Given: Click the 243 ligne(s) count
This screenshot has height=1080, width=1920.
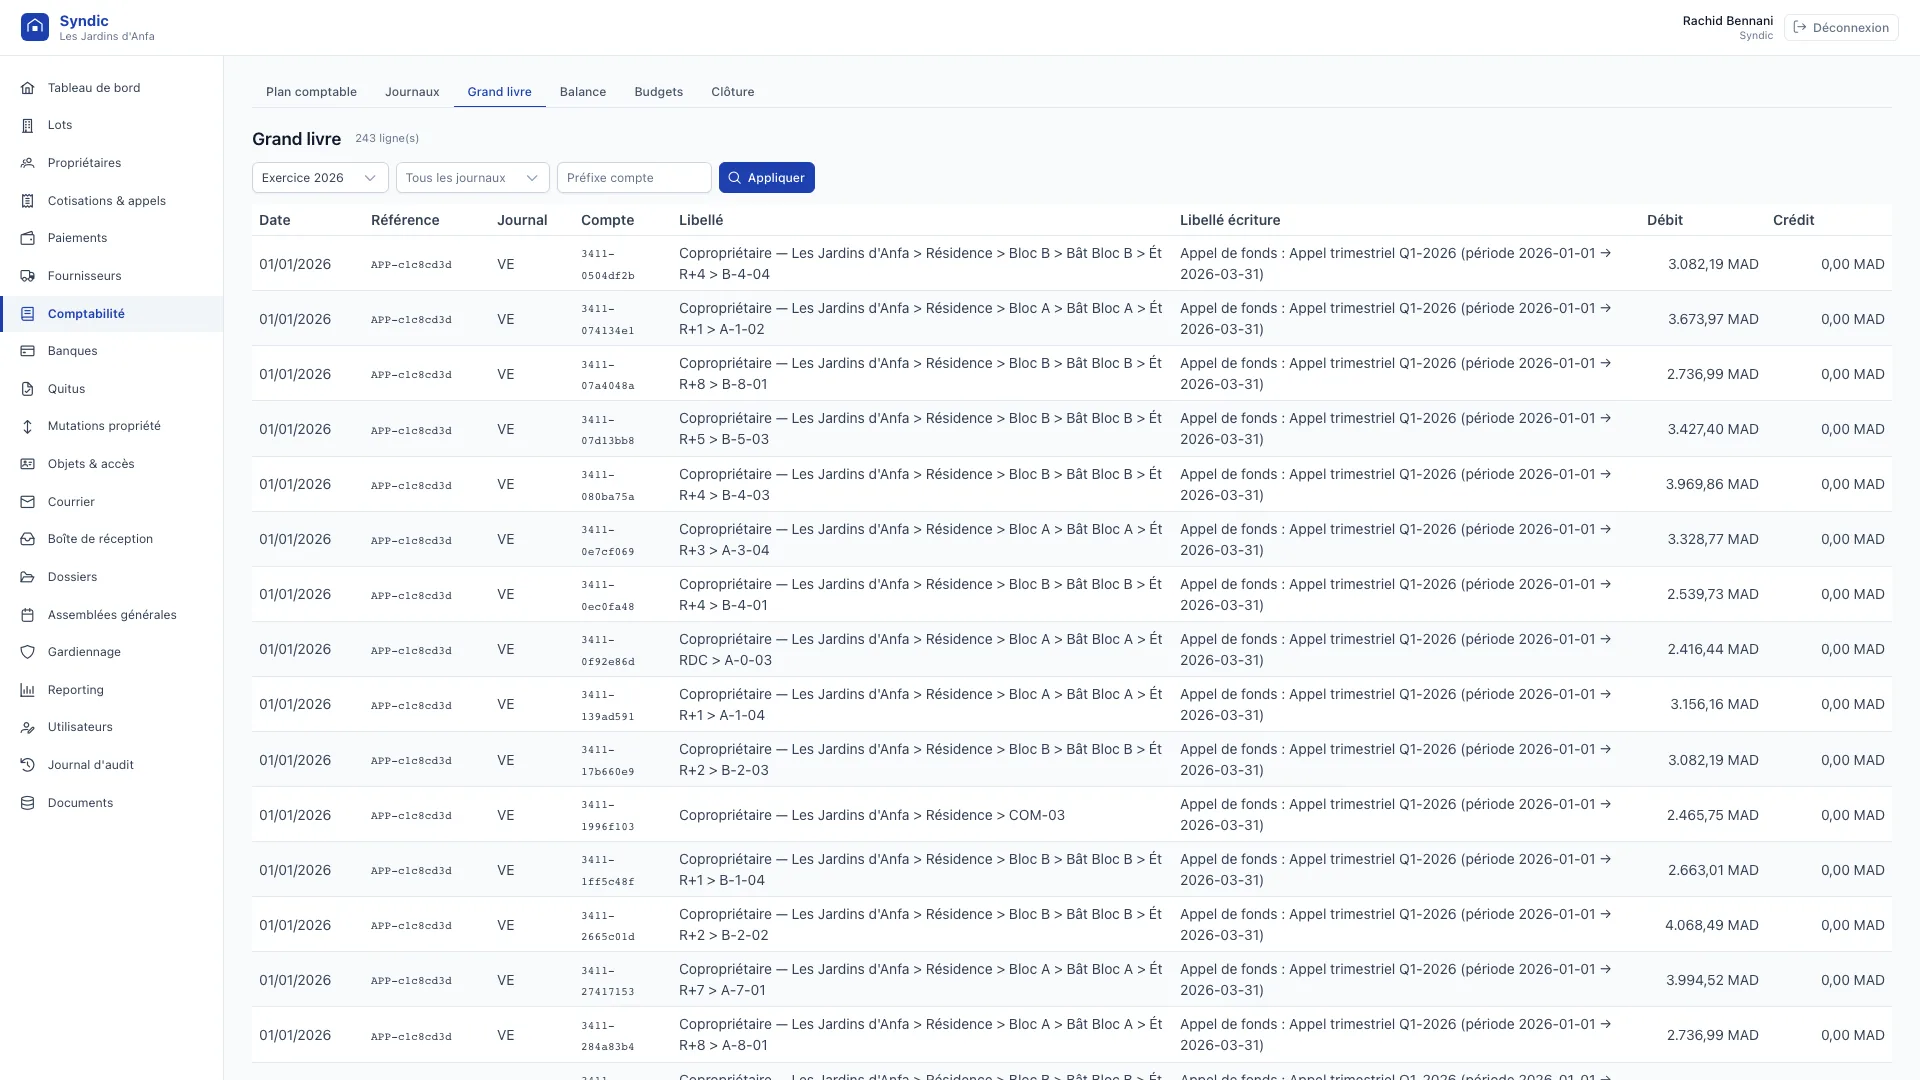Looking at the screenshot, I should 387,139.
